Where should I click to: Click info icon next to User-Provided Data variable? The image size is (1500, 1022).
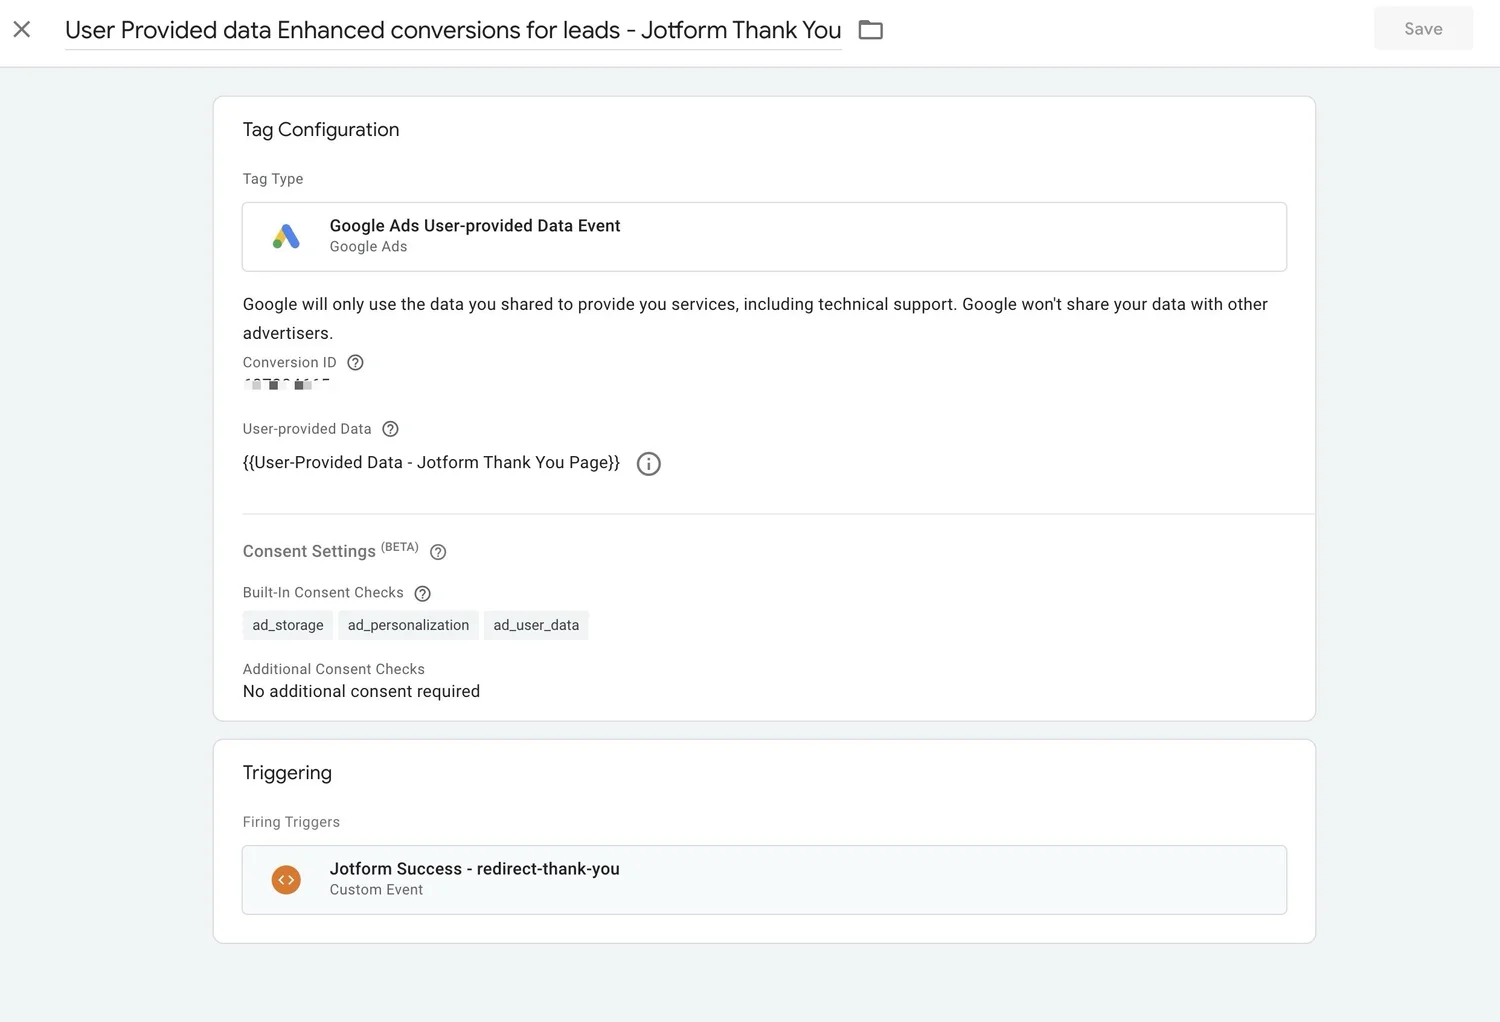point(648,464)
